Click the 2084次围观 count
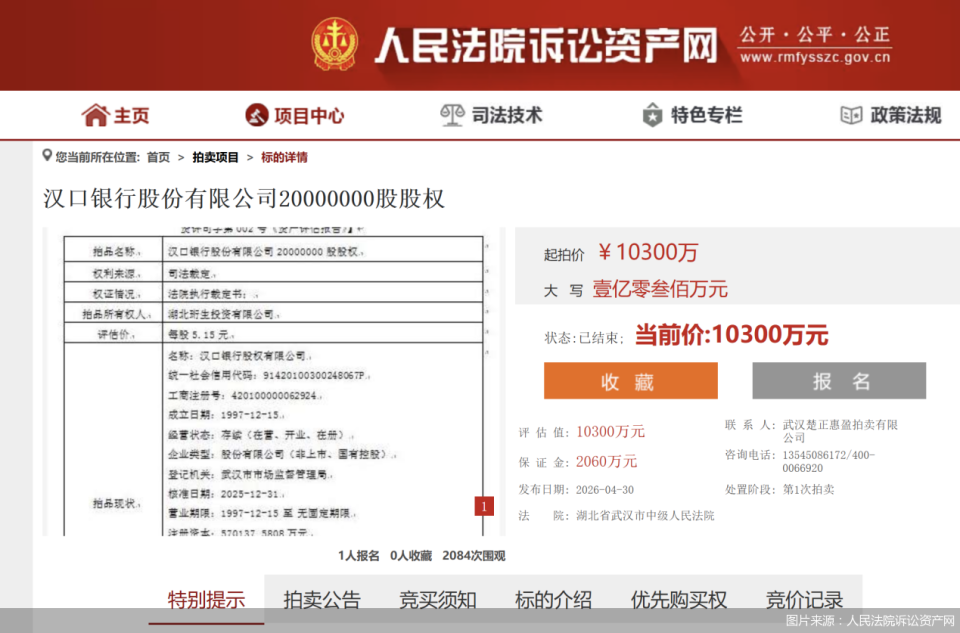The height and width of the screenshot is (633, 960). pos(474,556)
